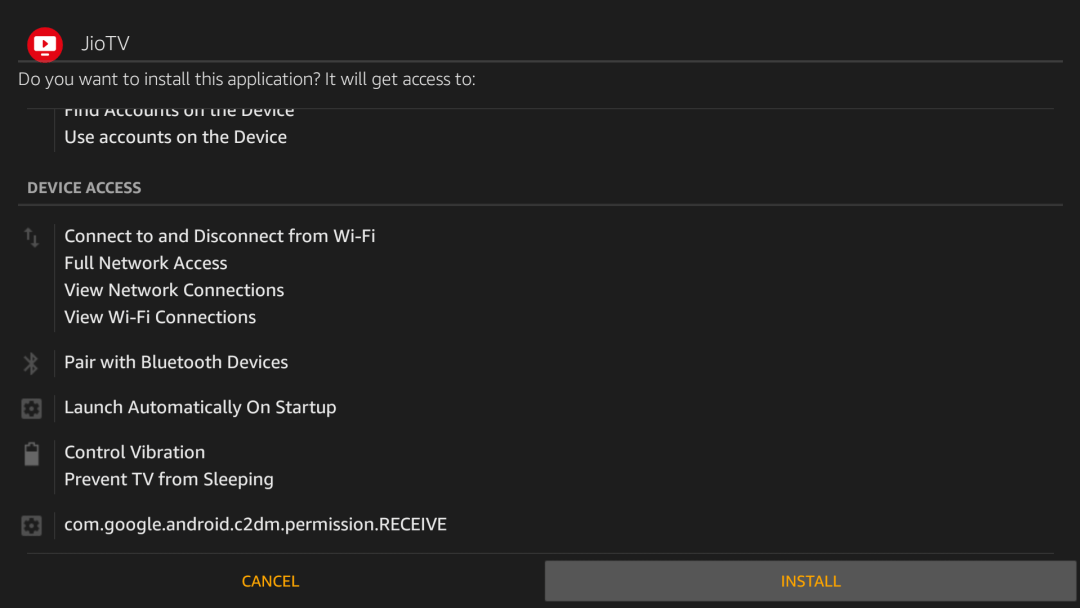Select 'Connect to and Disconnect from Wi-Fi' entry
The height and width of the screenshot is (608, 1080).
(220, 236)
